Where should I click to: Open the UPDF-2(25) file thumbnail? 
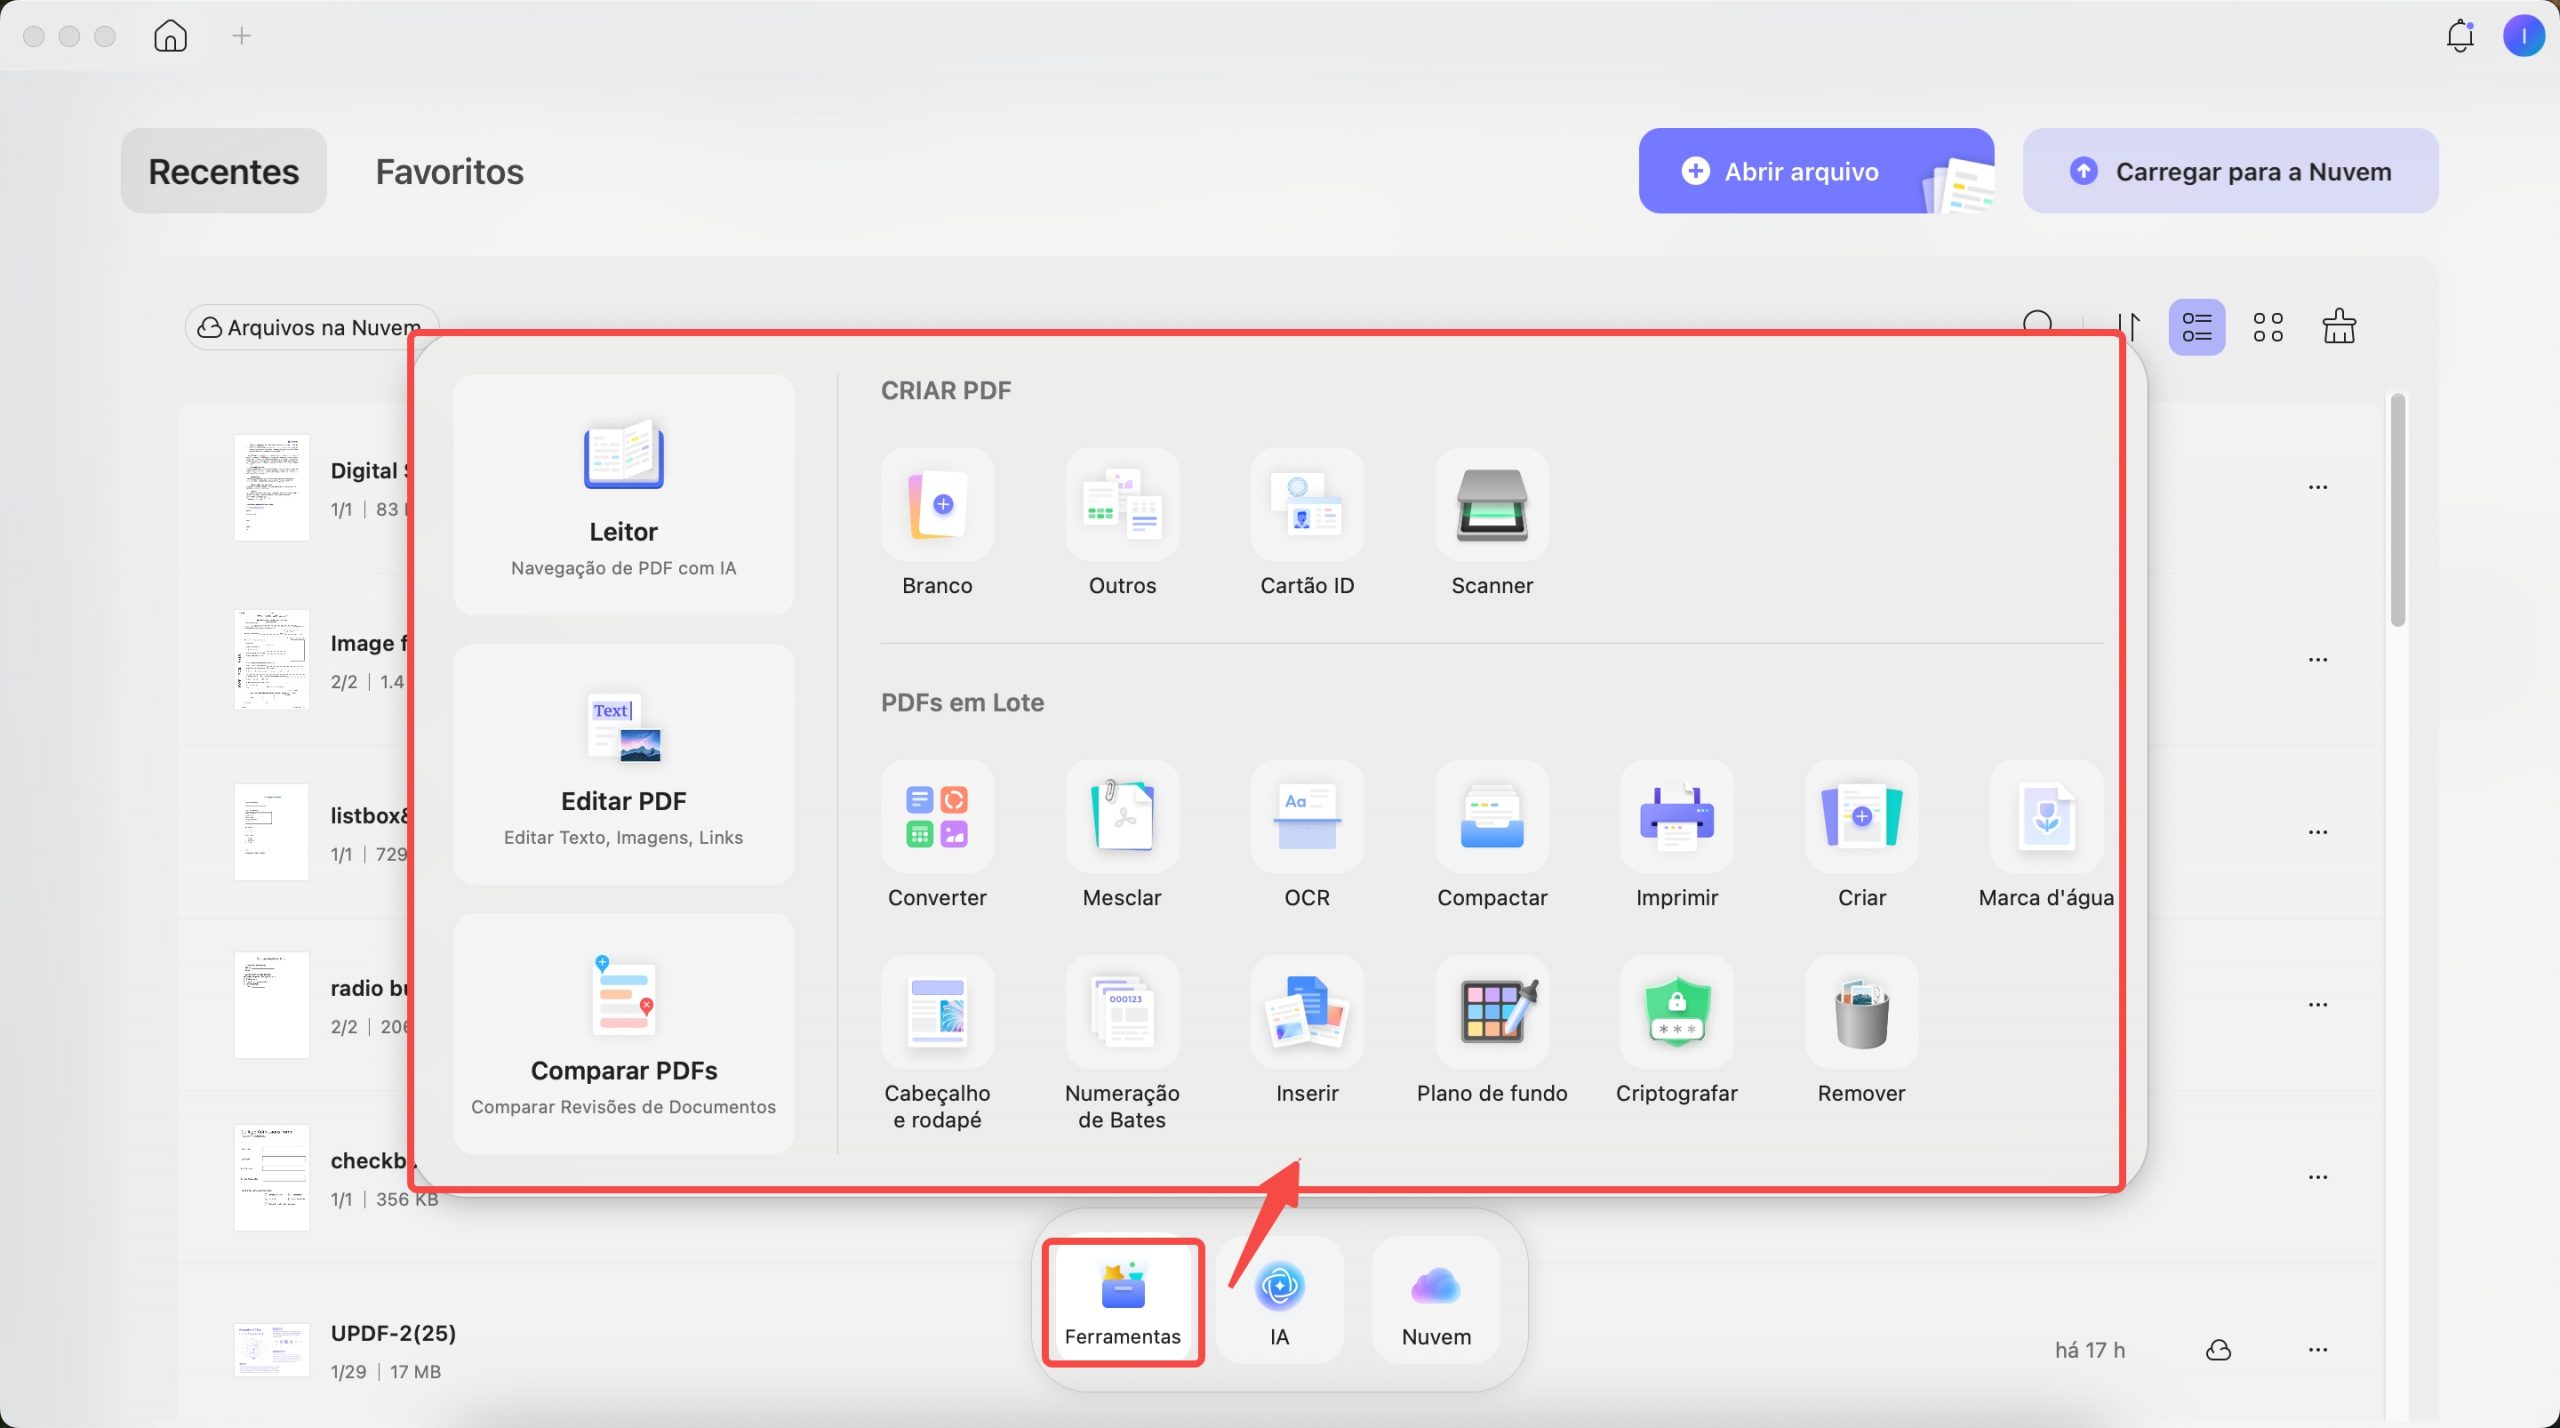pyautogui.click(x=272, y=1349)
